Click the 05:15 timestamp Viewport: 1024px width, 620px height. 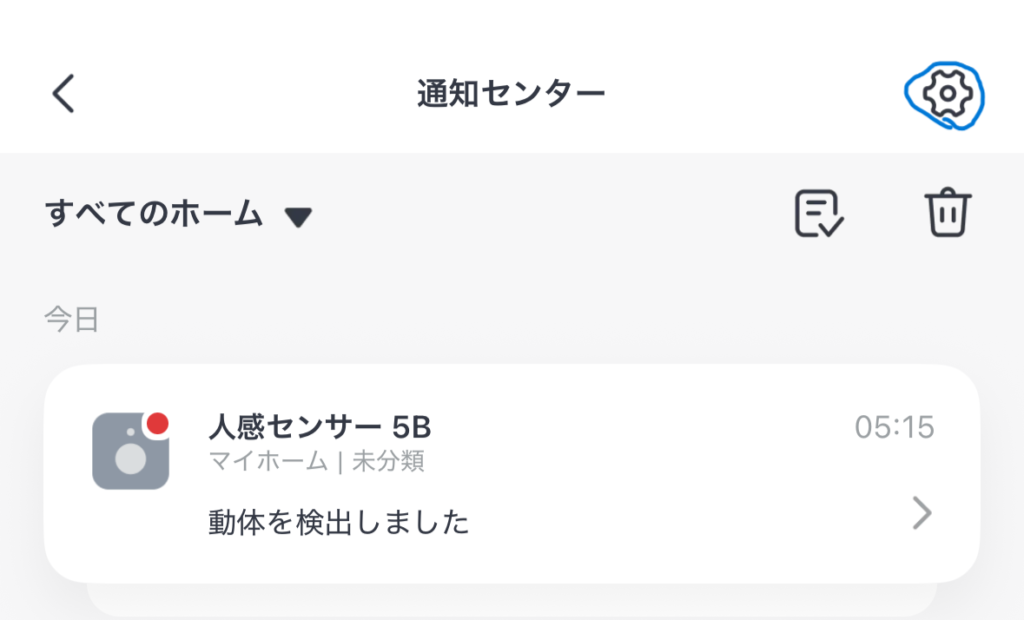point(893,428)
